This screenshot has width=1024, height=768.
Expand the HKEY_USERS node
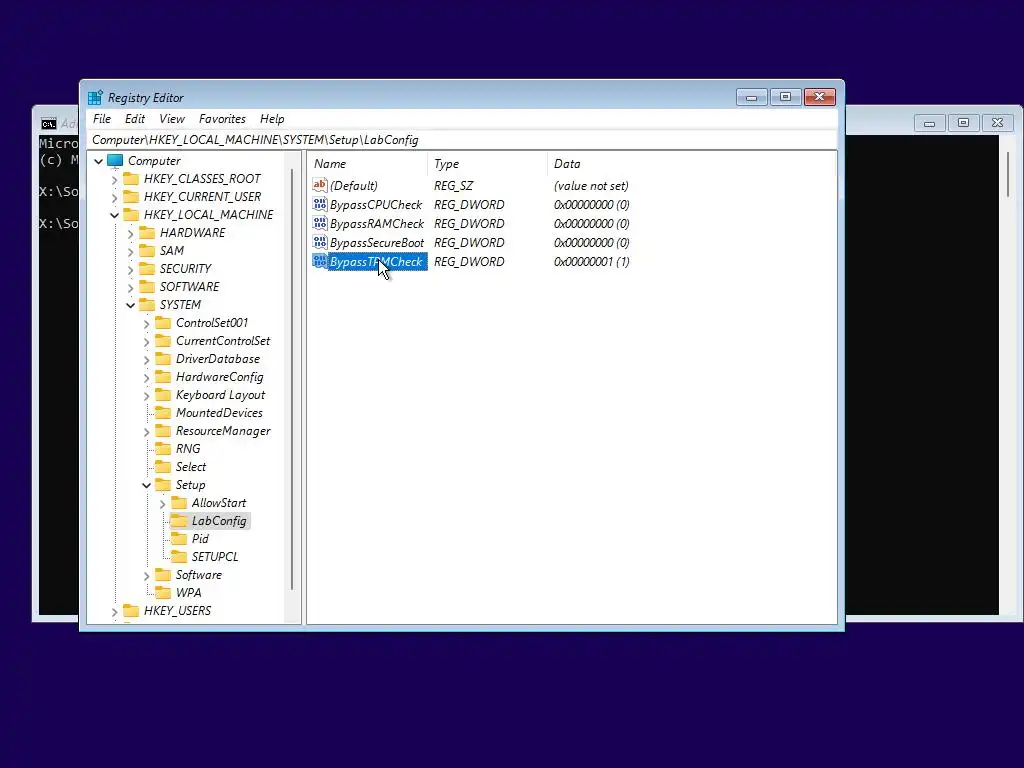(x=114, y=612)
